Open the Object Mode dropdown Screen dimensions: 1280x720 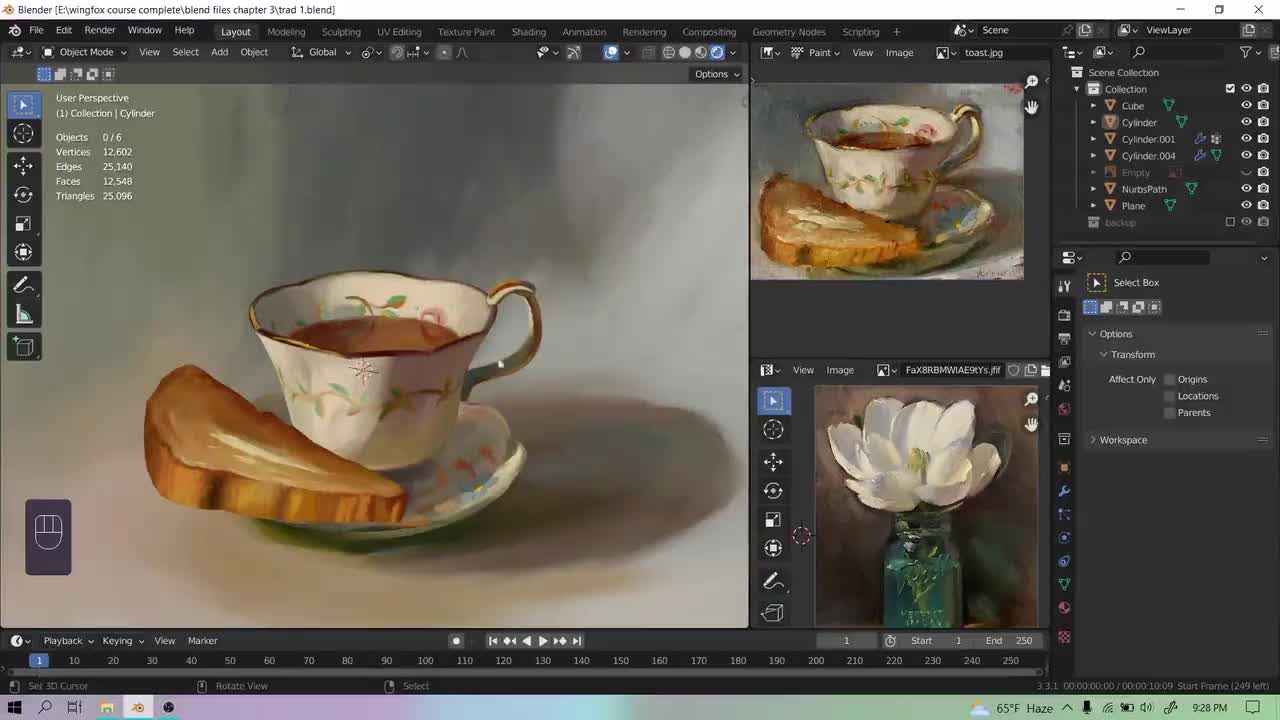(x=85, y=52)
